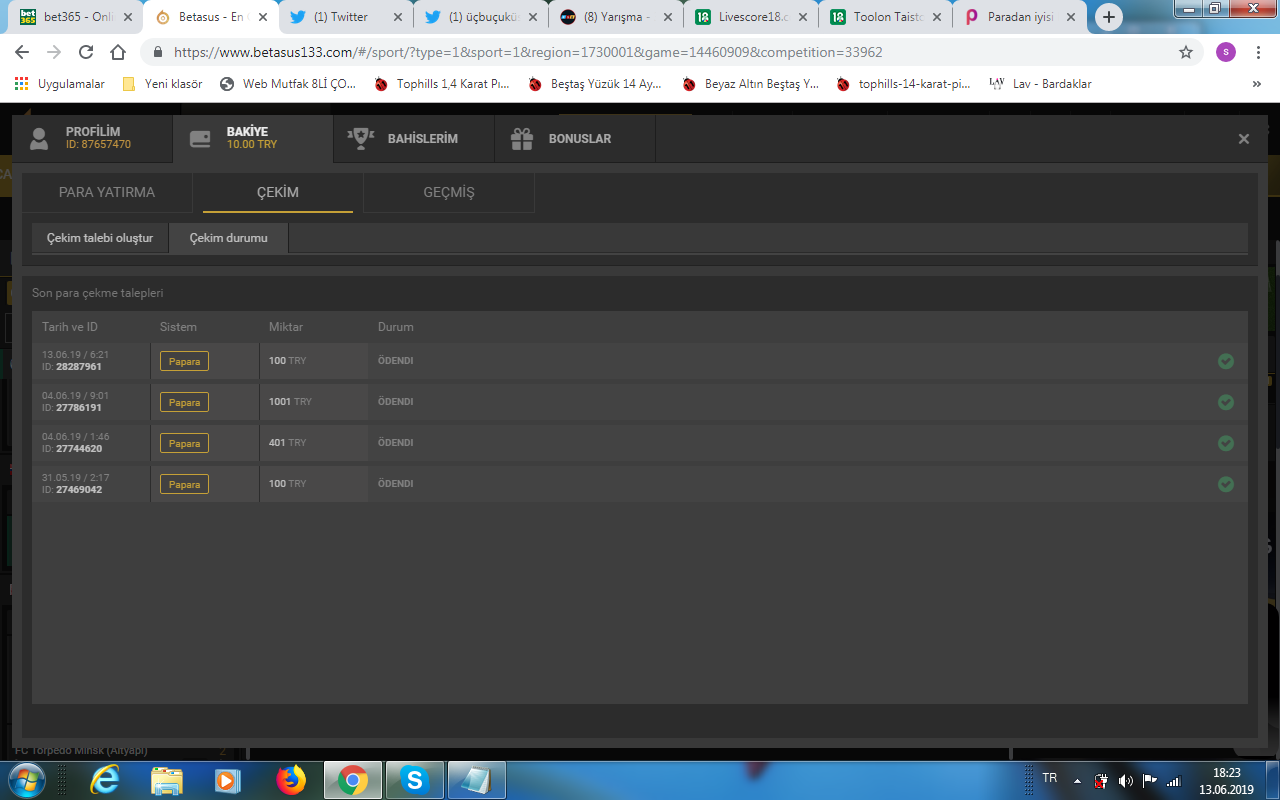Open Bahislerim trophy section

413,139
